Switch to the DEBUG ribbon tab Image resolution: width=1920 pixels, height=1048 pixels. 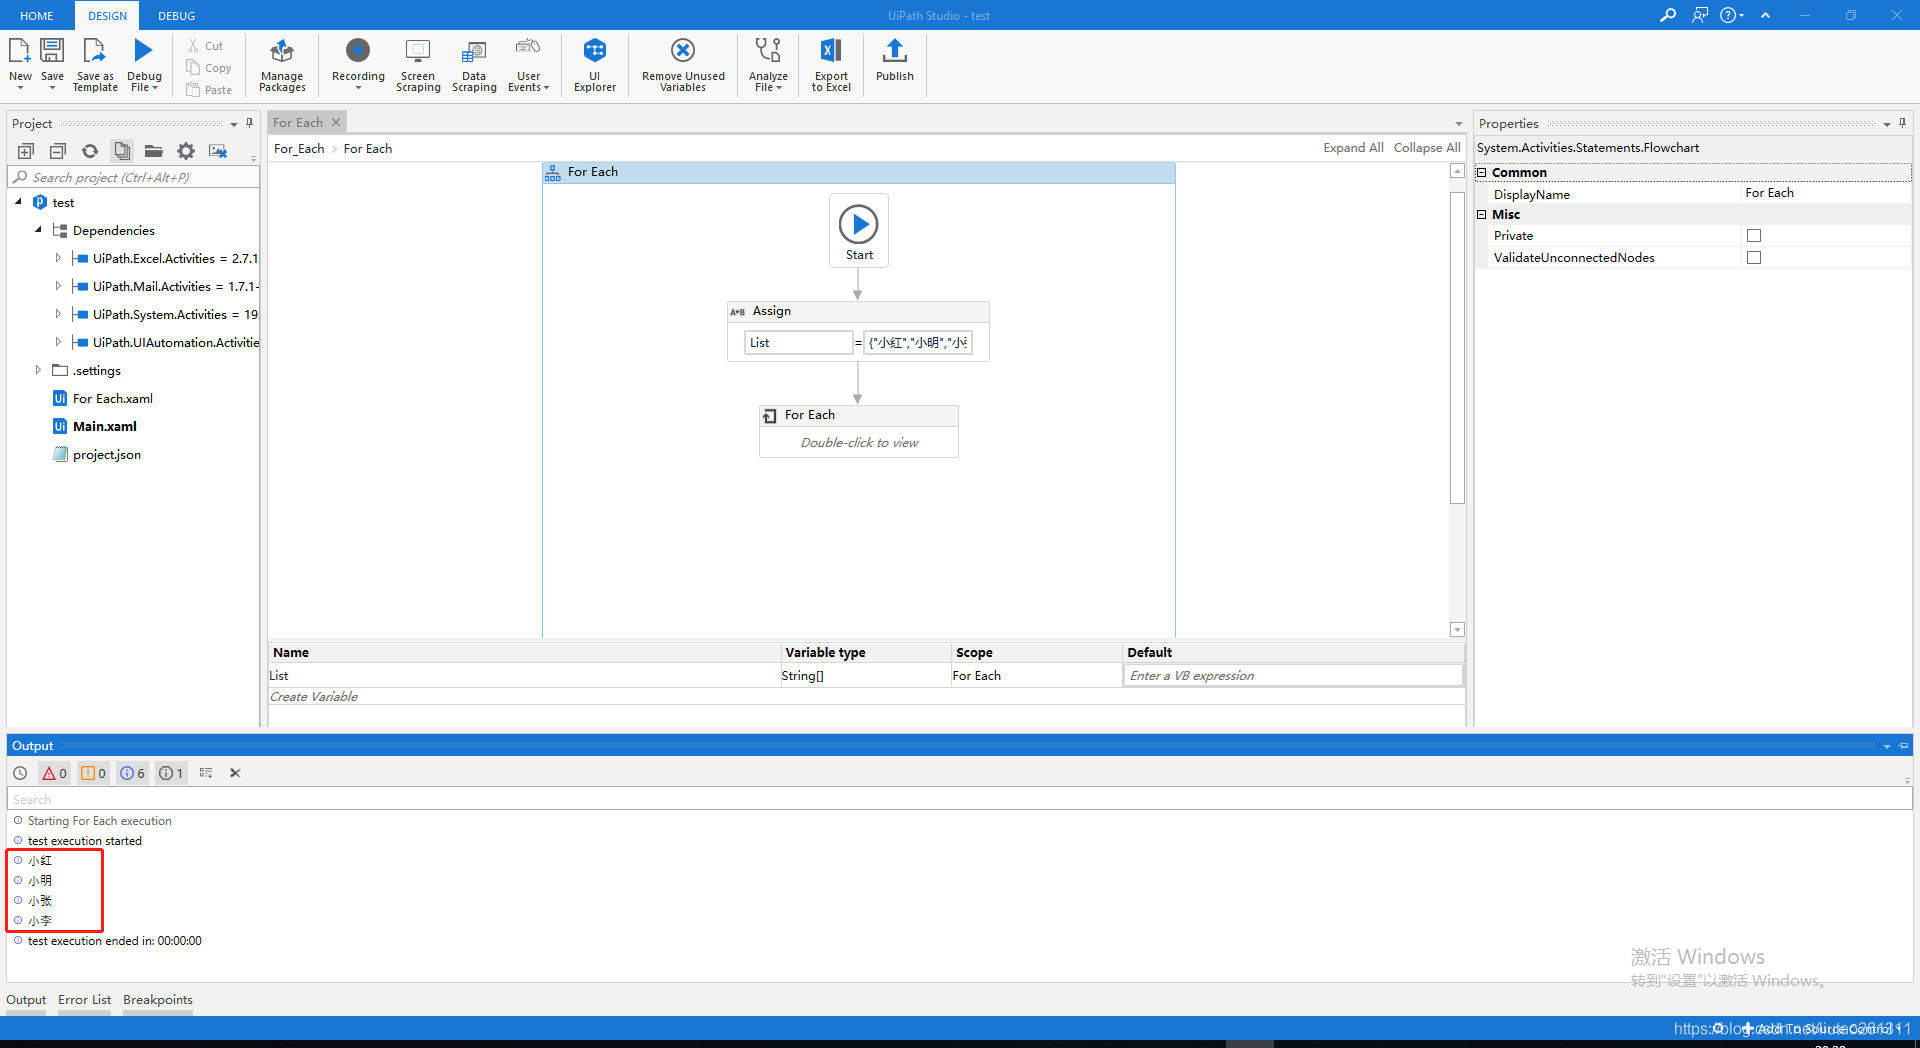point(176,15)
